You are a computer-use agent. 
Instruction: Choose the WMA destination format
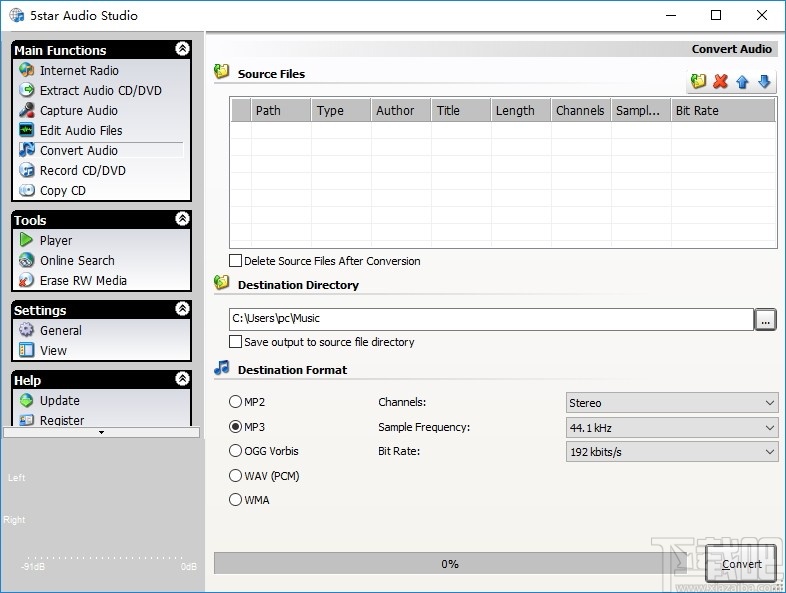tap(236, 500)
